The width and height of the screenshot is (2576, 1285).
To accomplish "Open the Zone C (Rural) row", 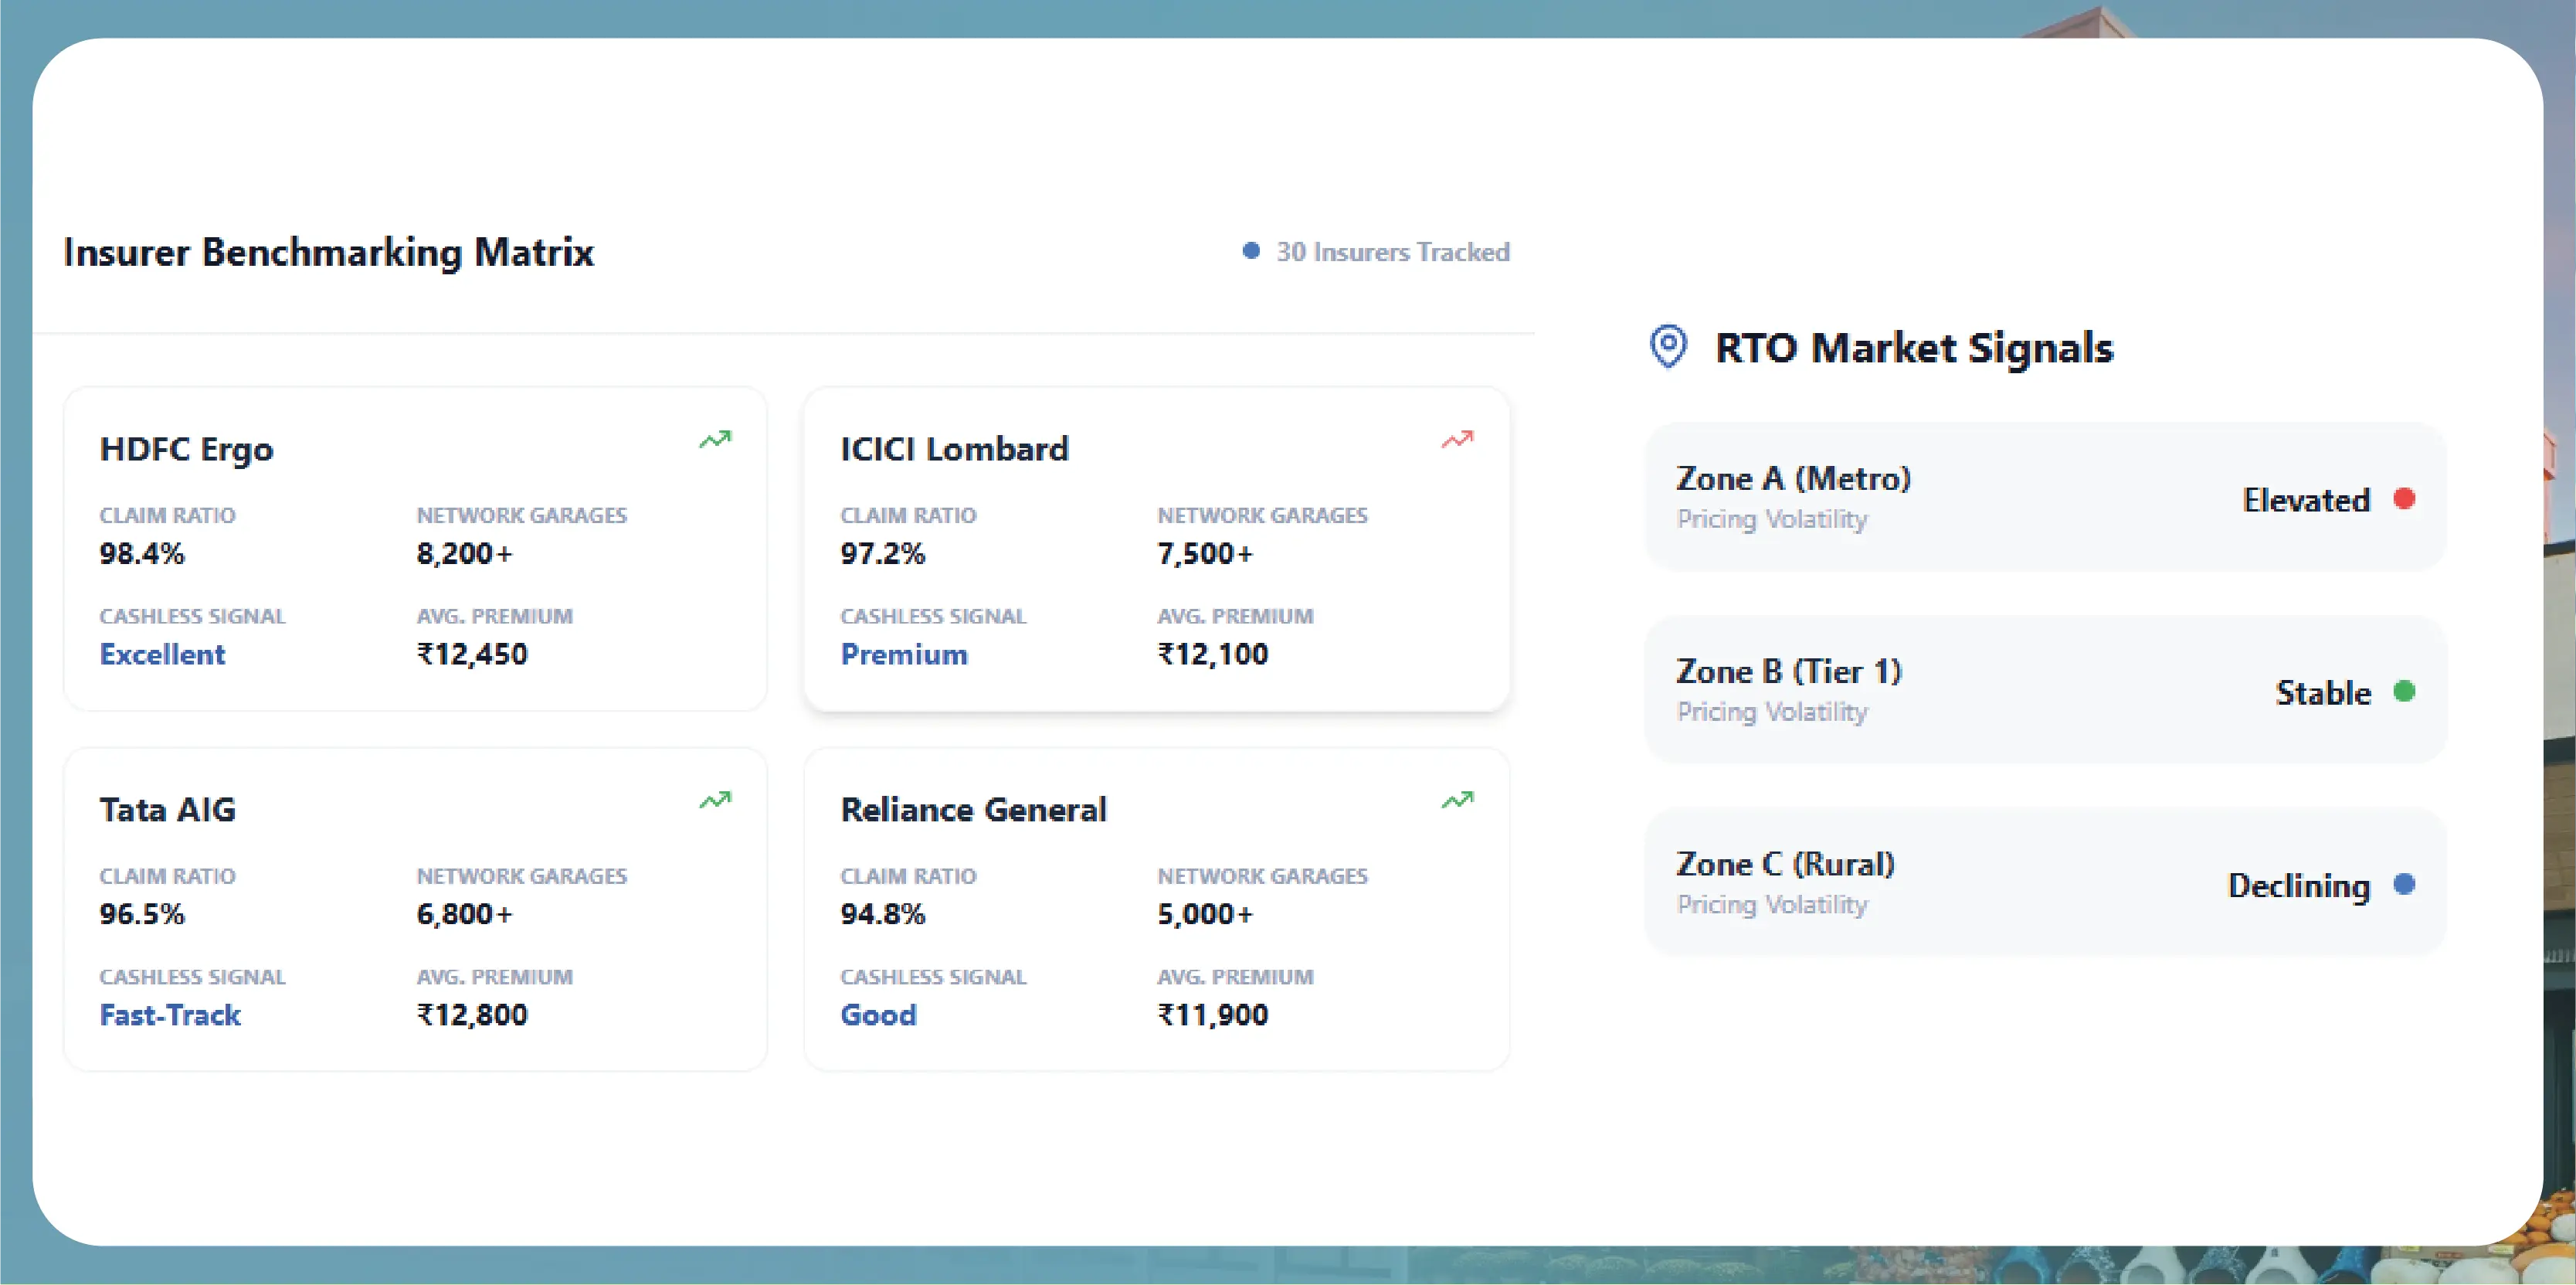I will [x=2044, y=882].
